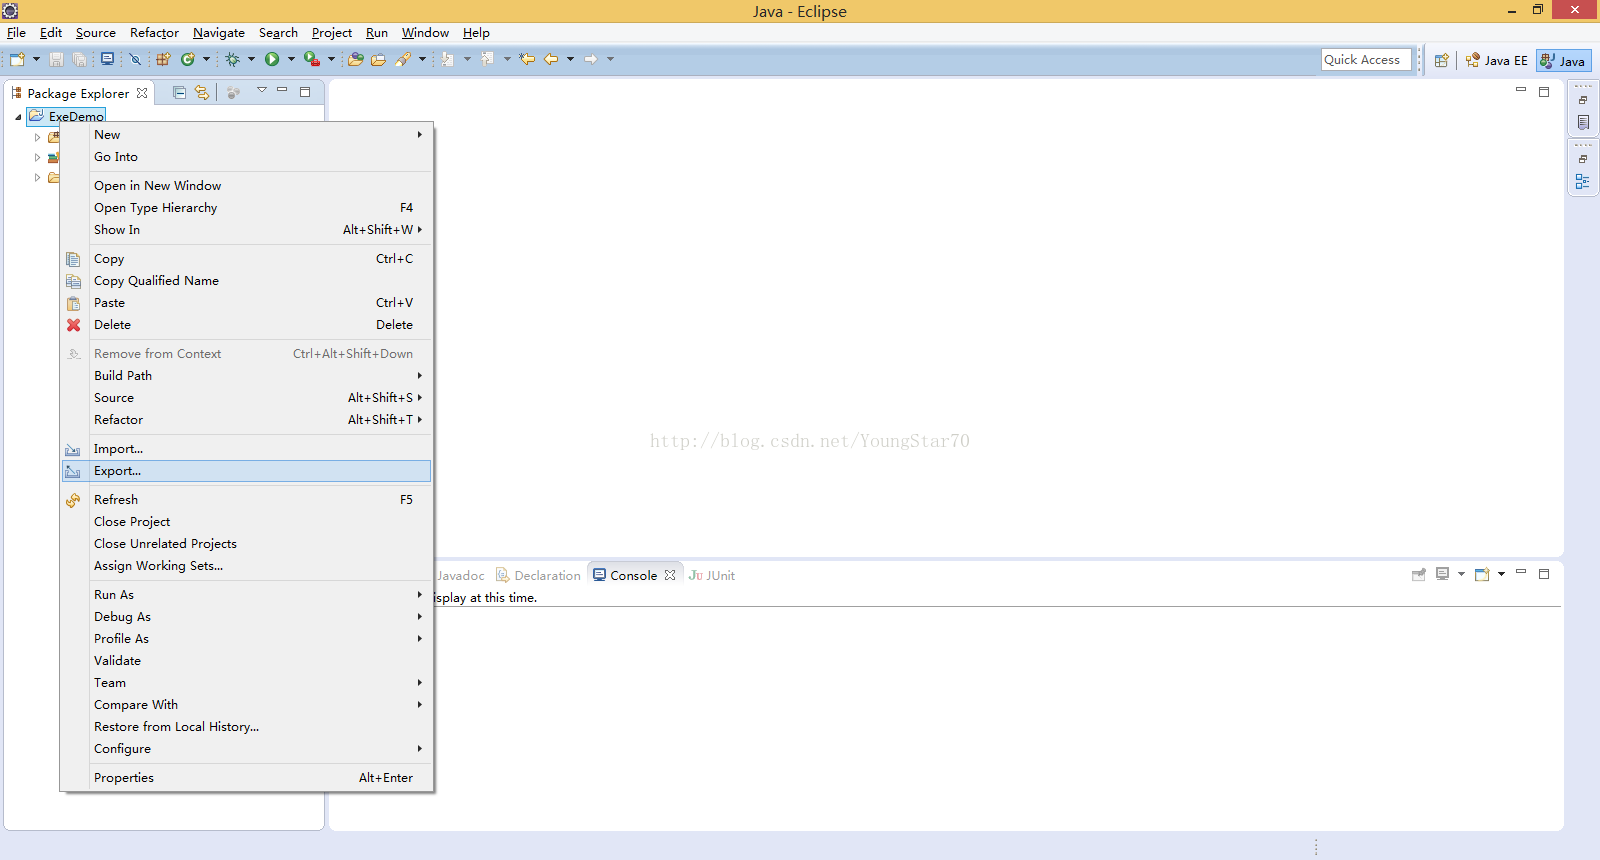This screenshot has width=1600, height=860.
Task: Collapse the ExeDemo project tree node
Action: [x=18, y=117]
